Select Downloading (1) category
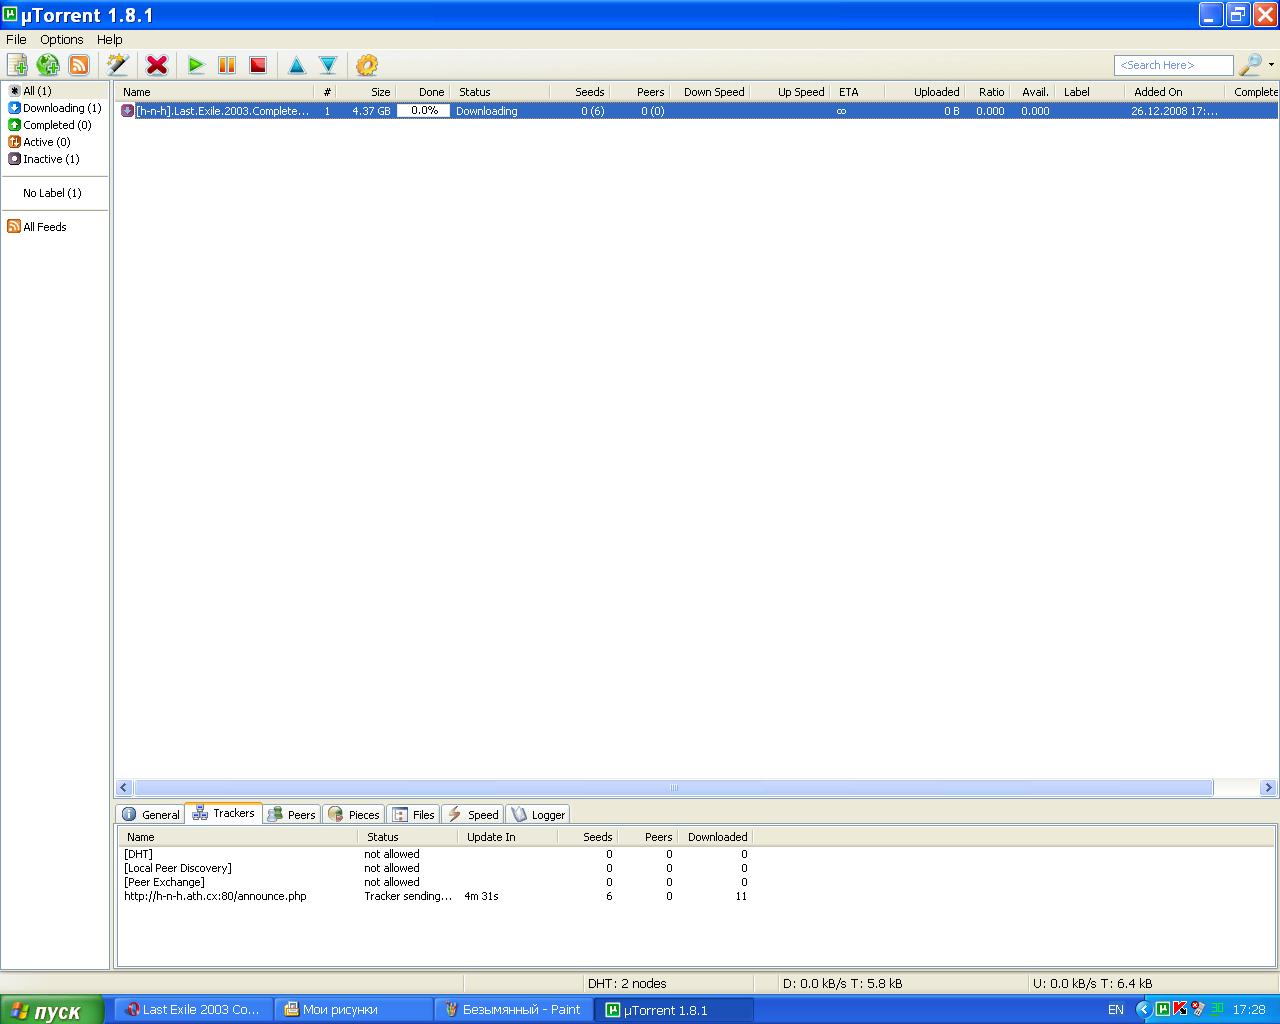1280x1024 pixels. pyautogui.click(x=56, y=108)
